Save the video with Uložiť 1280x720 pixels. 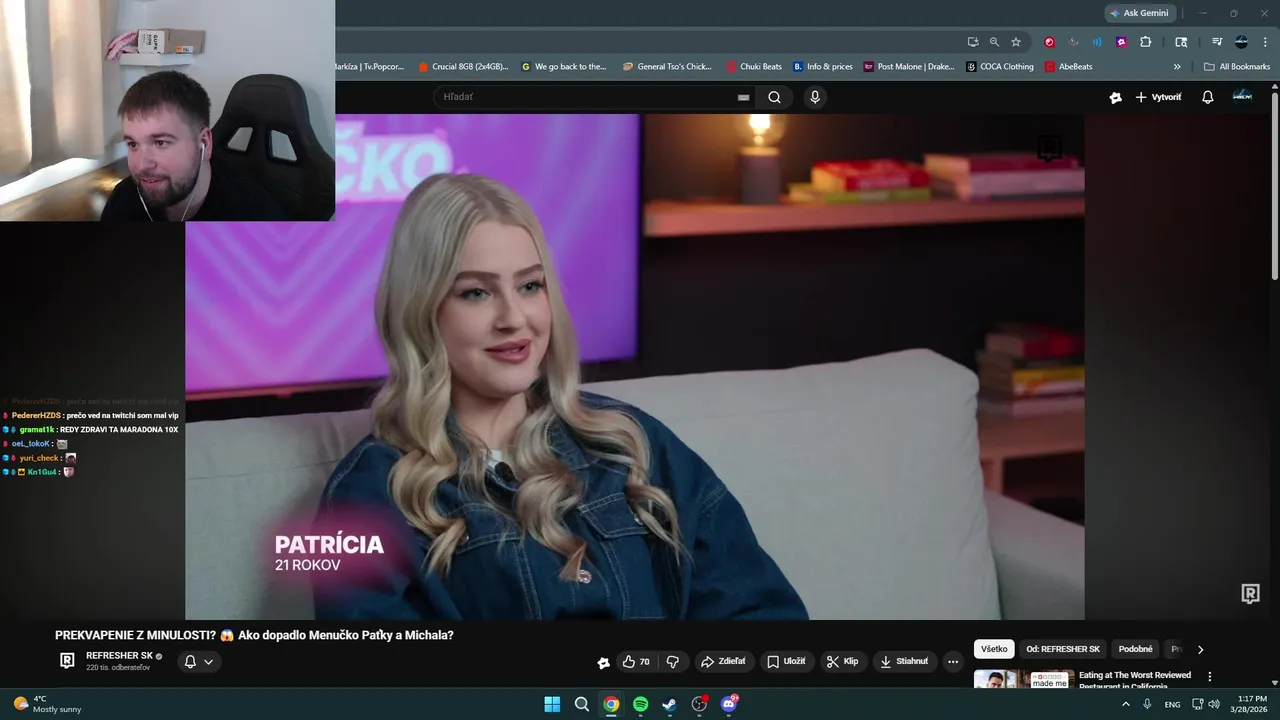point(786,661)
